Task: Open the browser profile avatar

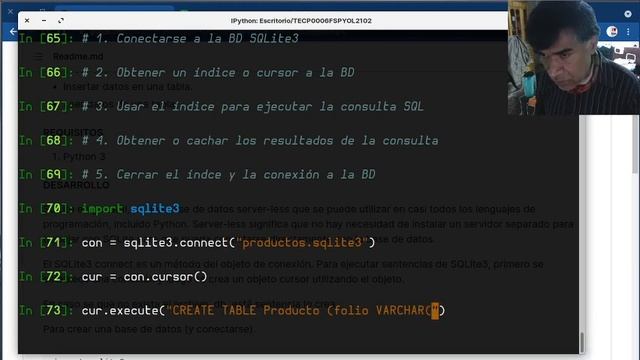Action: [611, 31]
